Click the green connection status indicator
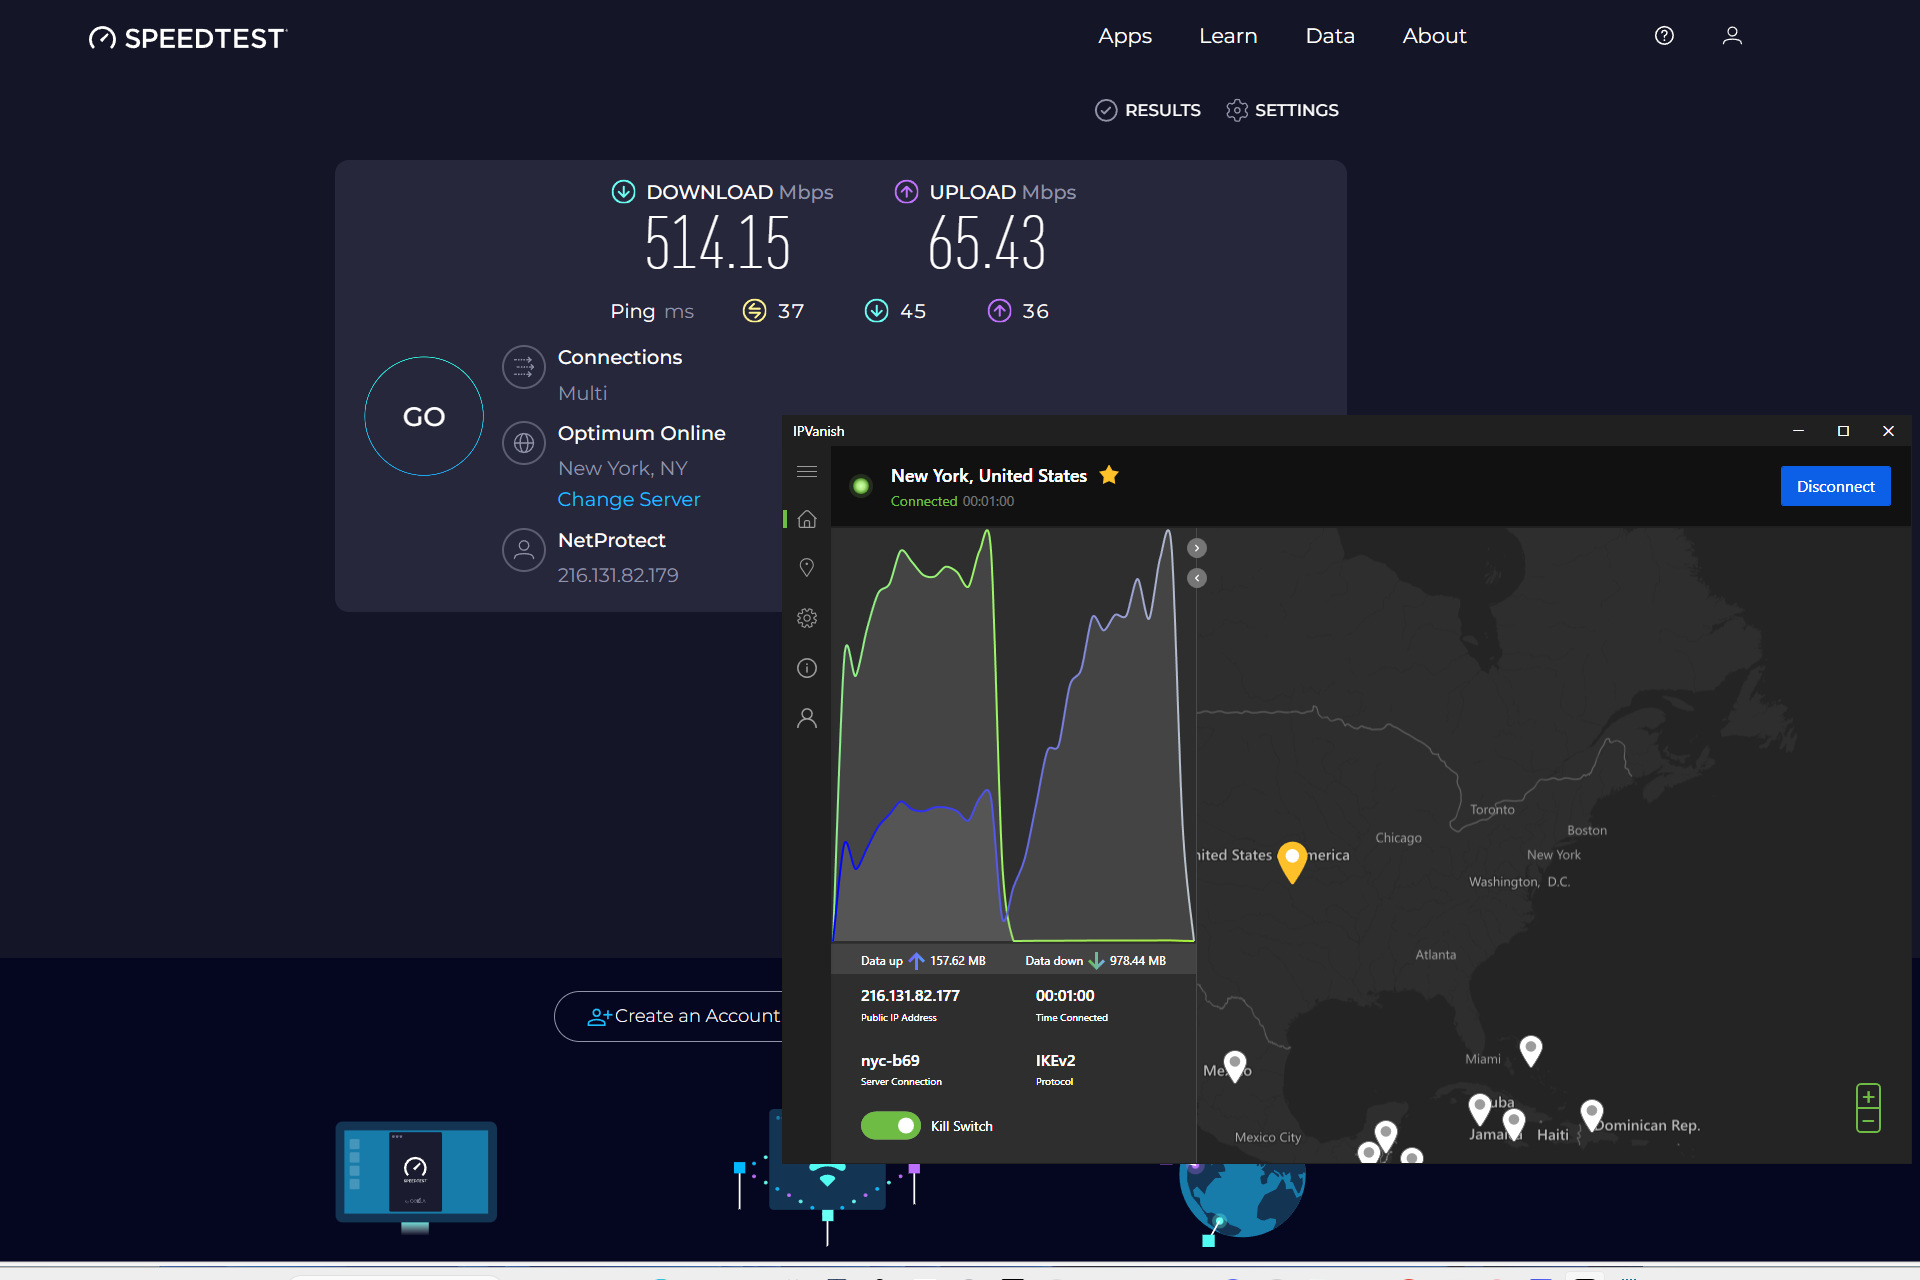The image size is (1920, 1280). [860, 486]
